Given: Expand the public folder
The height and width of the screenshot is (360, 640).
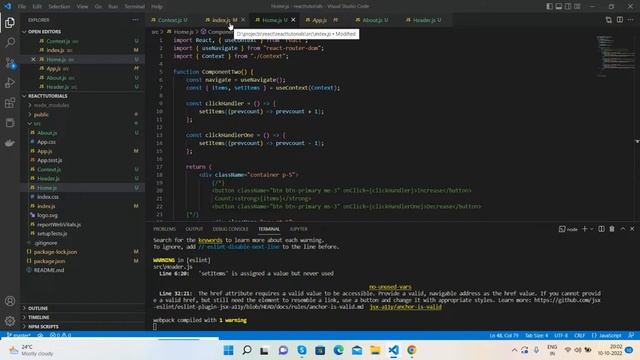Looking at the screenshot, I should click(x=41, y=115).
